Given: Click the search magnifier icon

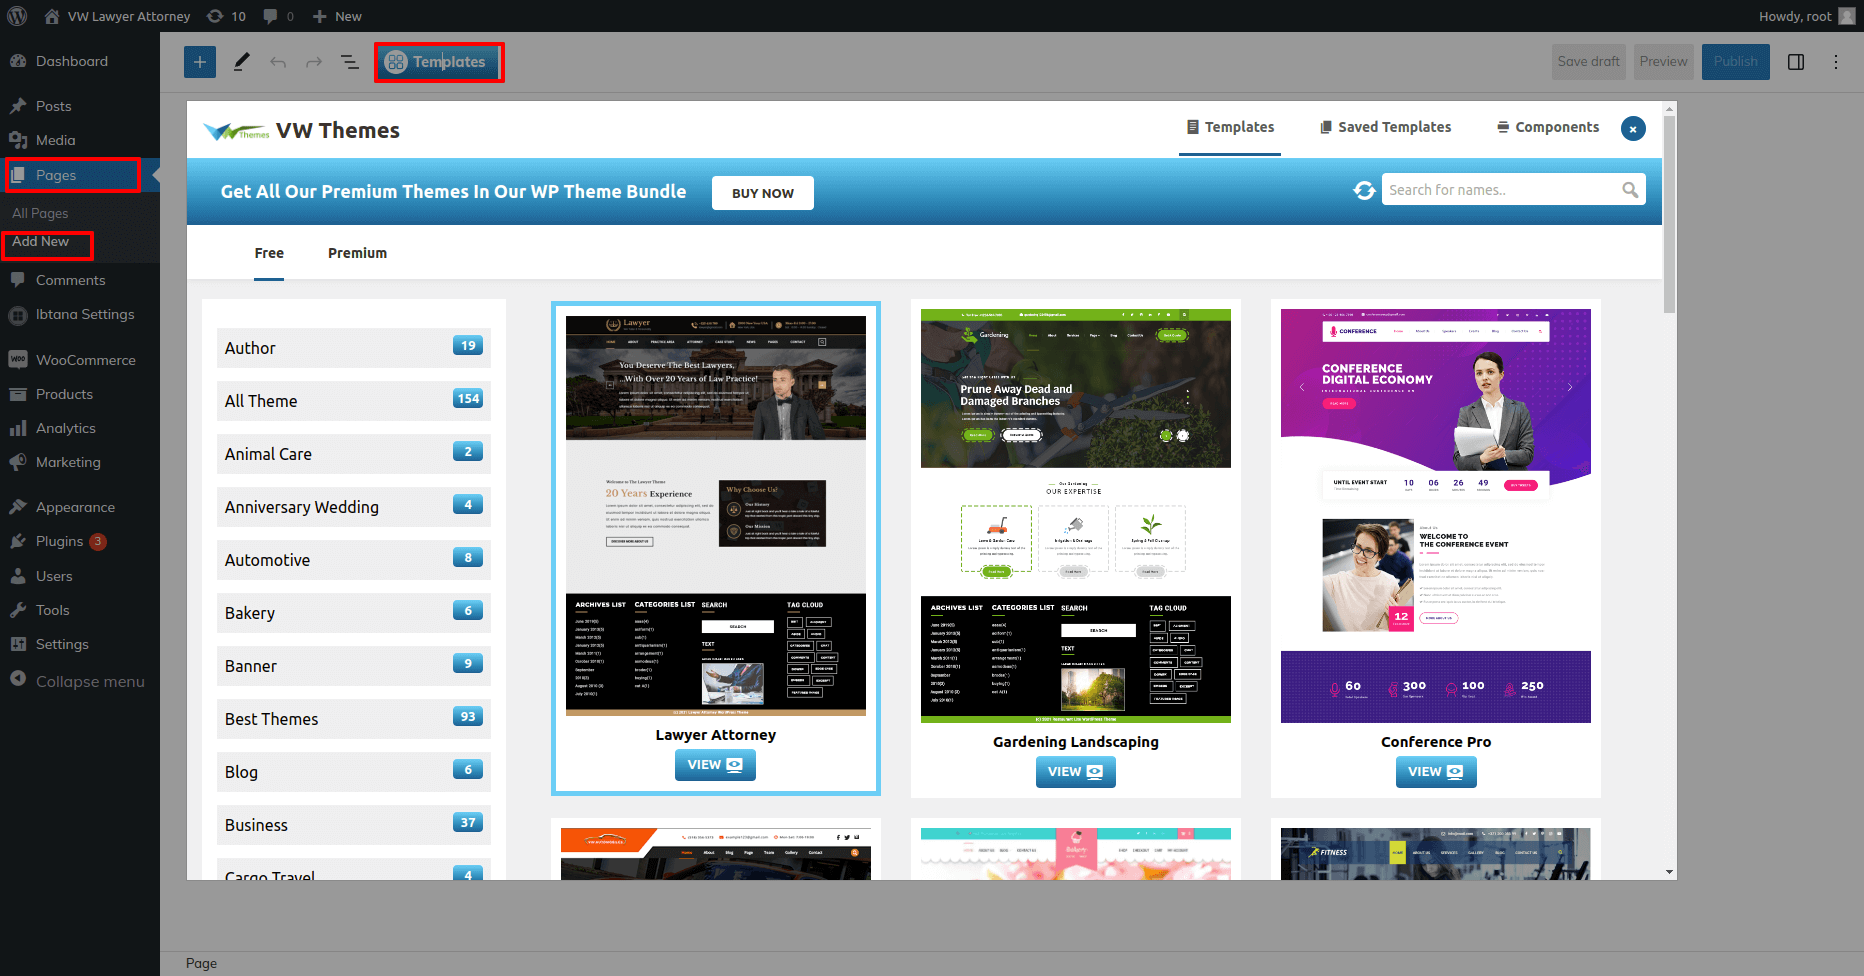Looking at the screenshot, I should (1630, 190).
